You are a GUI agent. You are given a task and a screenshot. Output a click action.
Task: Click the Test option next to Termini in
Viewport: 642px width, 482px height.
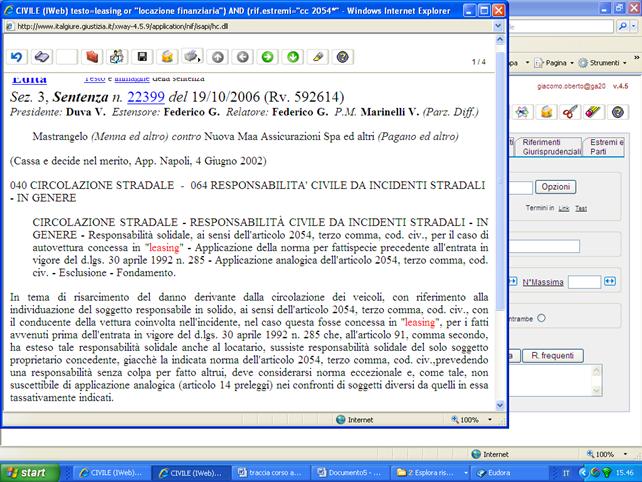(581, 208)
